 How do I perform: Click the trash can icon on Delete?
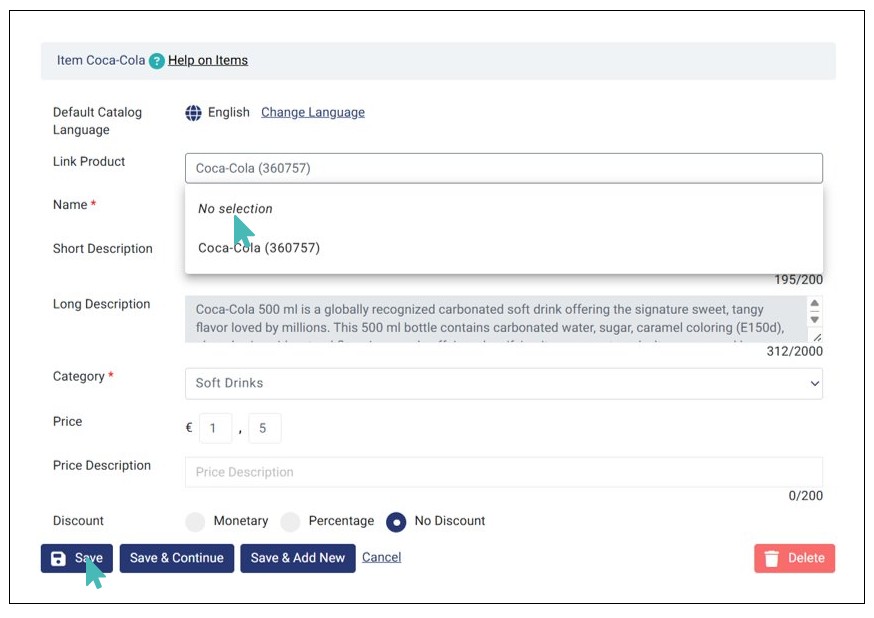[x=771, y=558]
